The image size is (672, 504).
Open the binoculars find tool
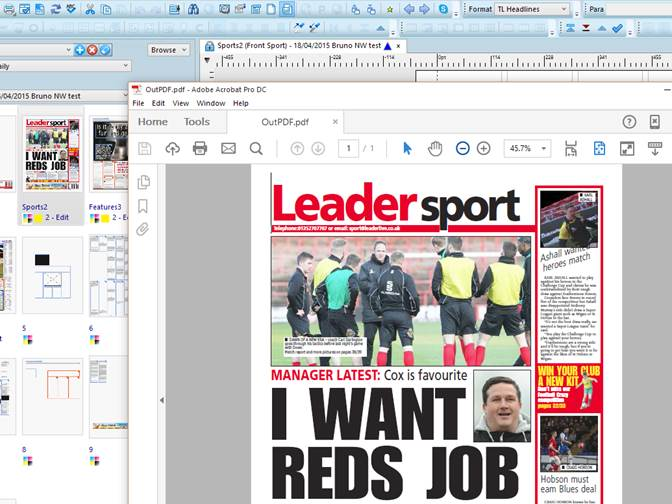click(x=193, y=9)
